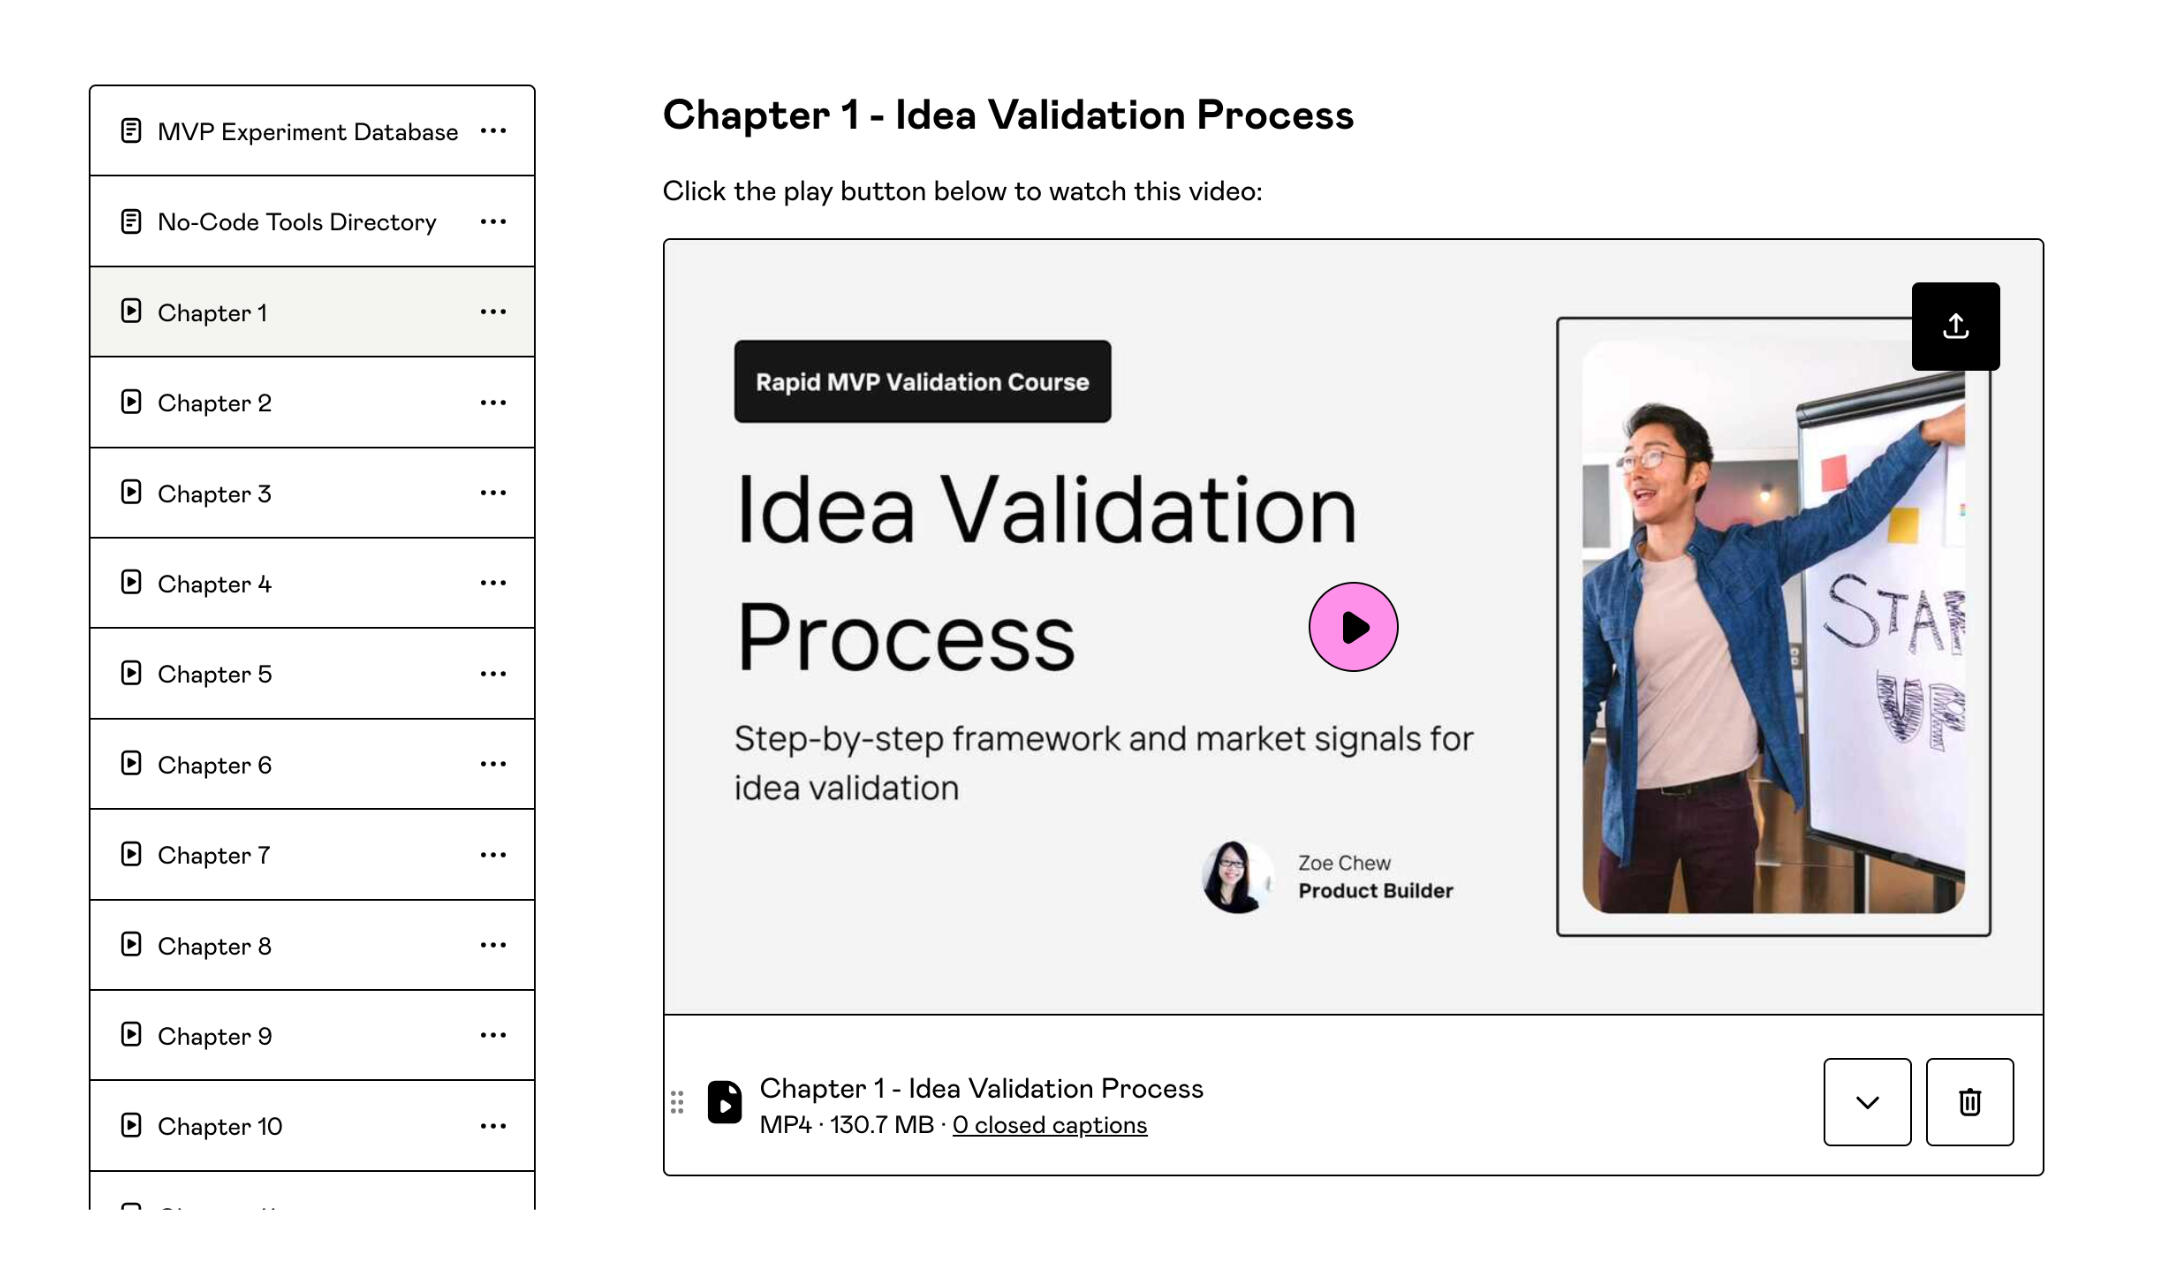
Task: Click the upload icon on video thumbnail
Action: (1955, 326)
